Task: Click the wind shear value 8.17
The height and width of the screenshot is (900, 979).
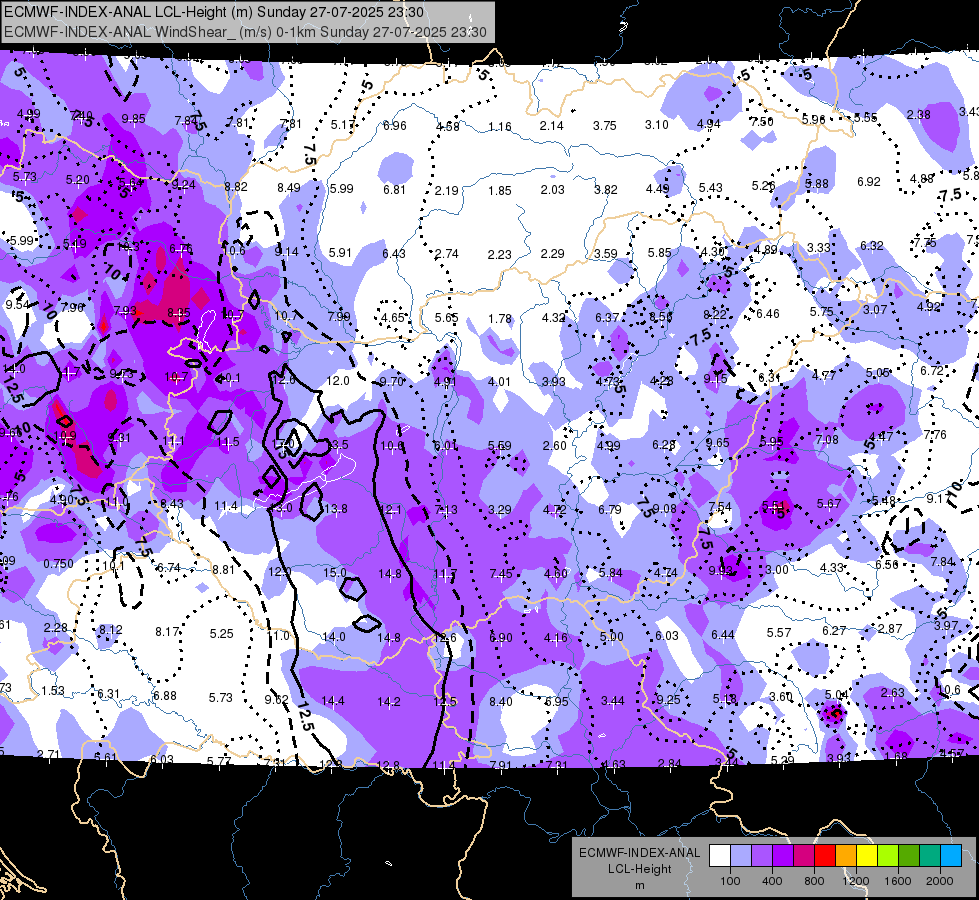Action: (x=167, y=632)
